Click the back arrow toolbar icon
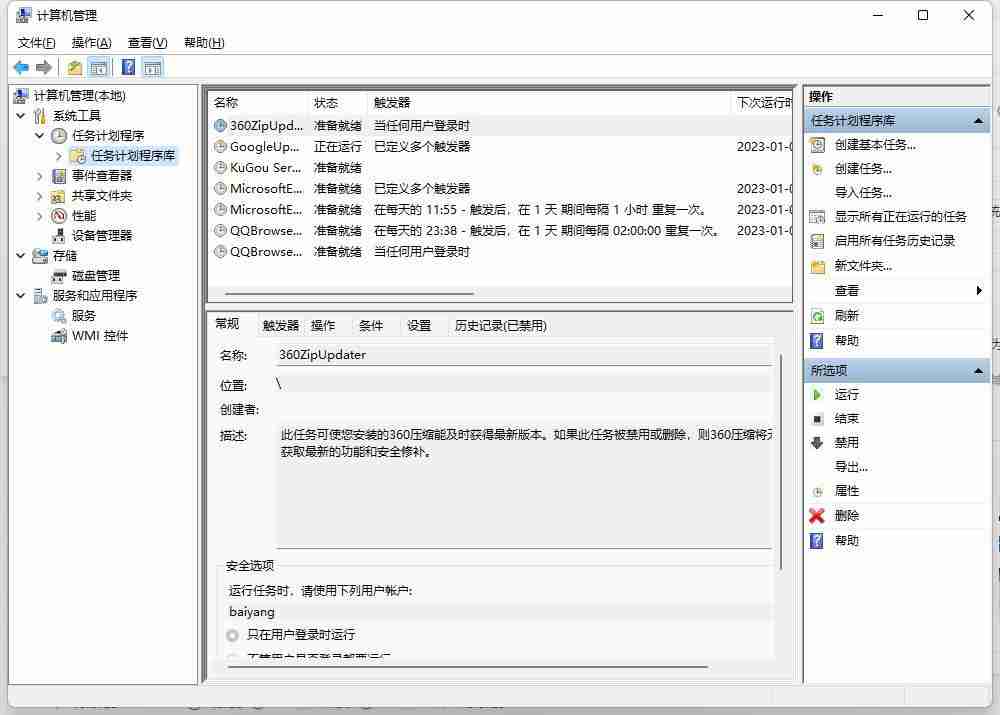Viewport: 1000px width, 715px height. 21,68
